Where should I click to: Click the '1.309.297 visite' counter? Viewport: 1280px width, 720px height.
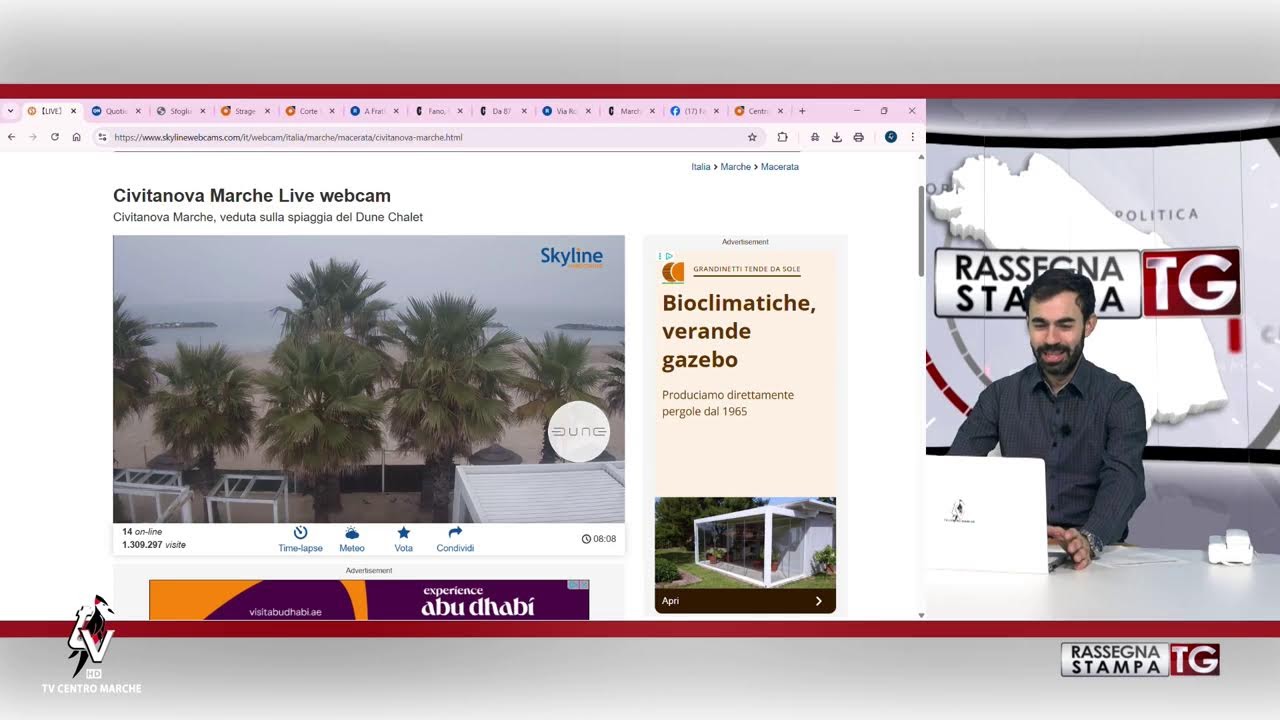point(154,545)
